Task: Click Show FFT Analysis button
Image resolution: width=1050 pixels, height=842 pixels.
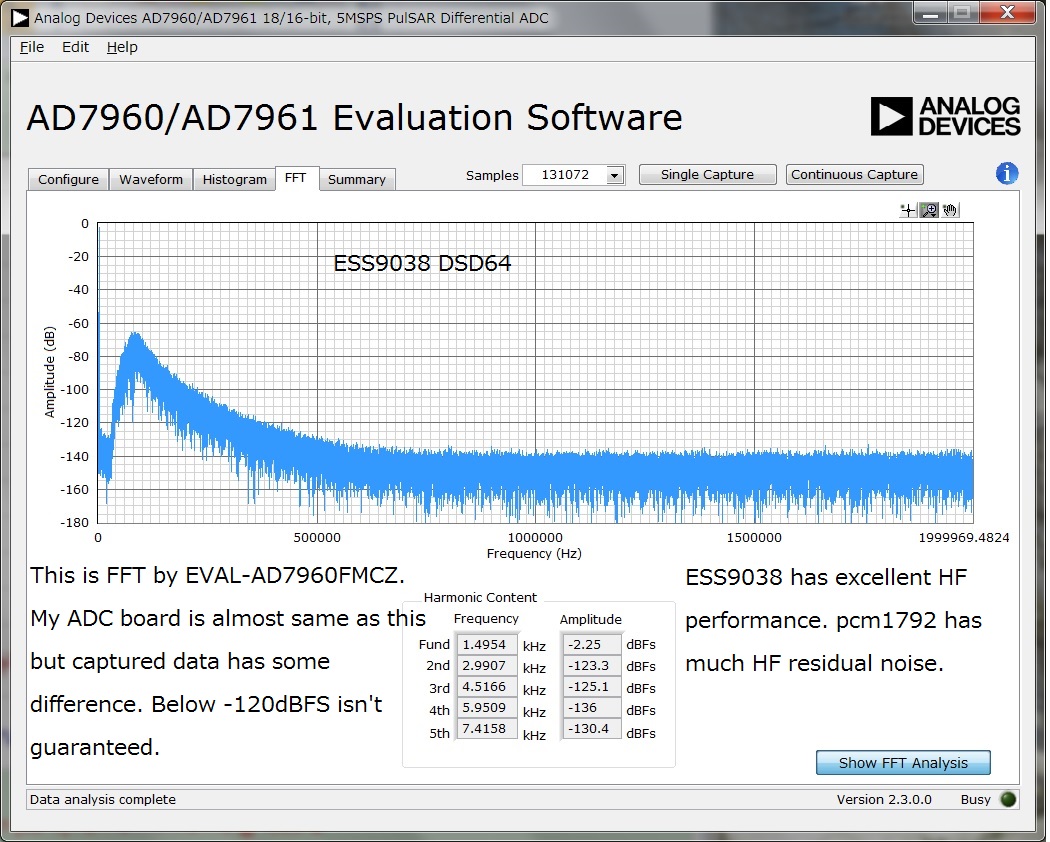Action: 903,763
